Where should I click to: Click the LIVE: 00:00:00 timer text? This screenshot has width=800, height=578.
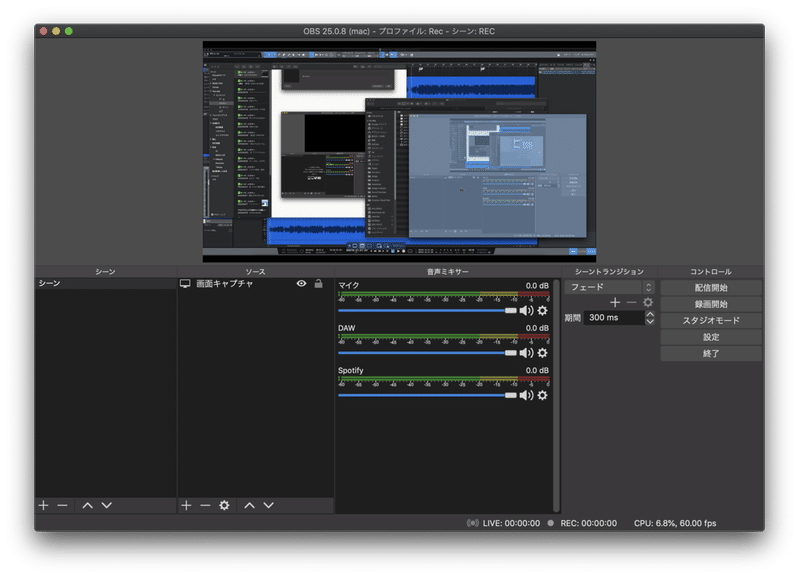511,523
